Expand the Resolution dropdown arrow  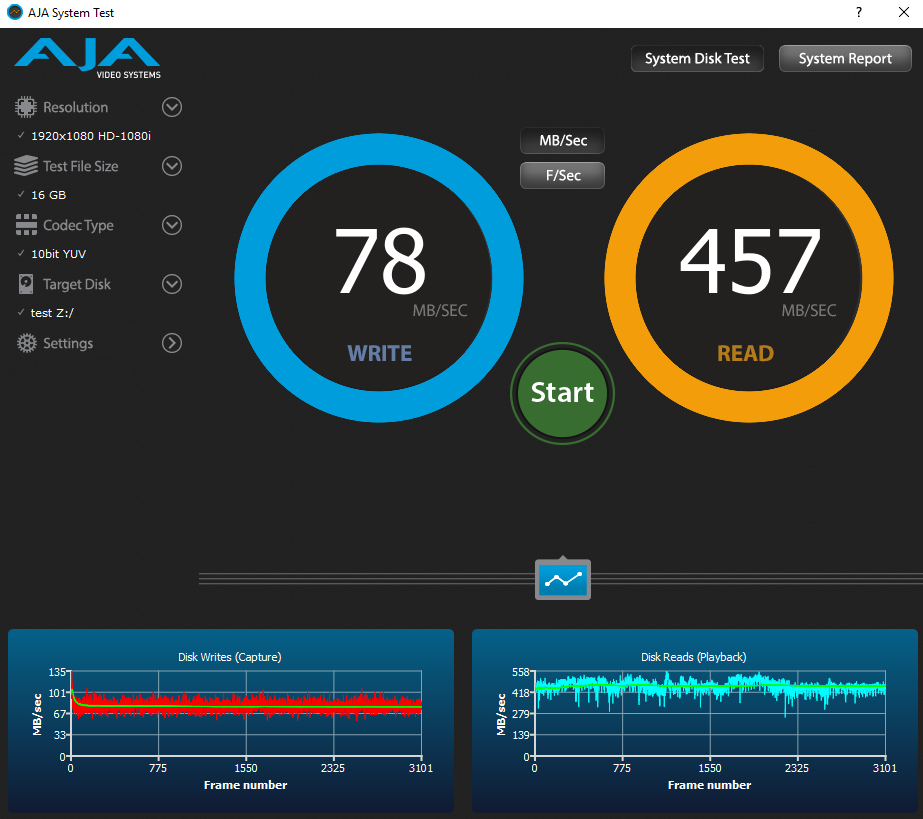pos(172,107)
